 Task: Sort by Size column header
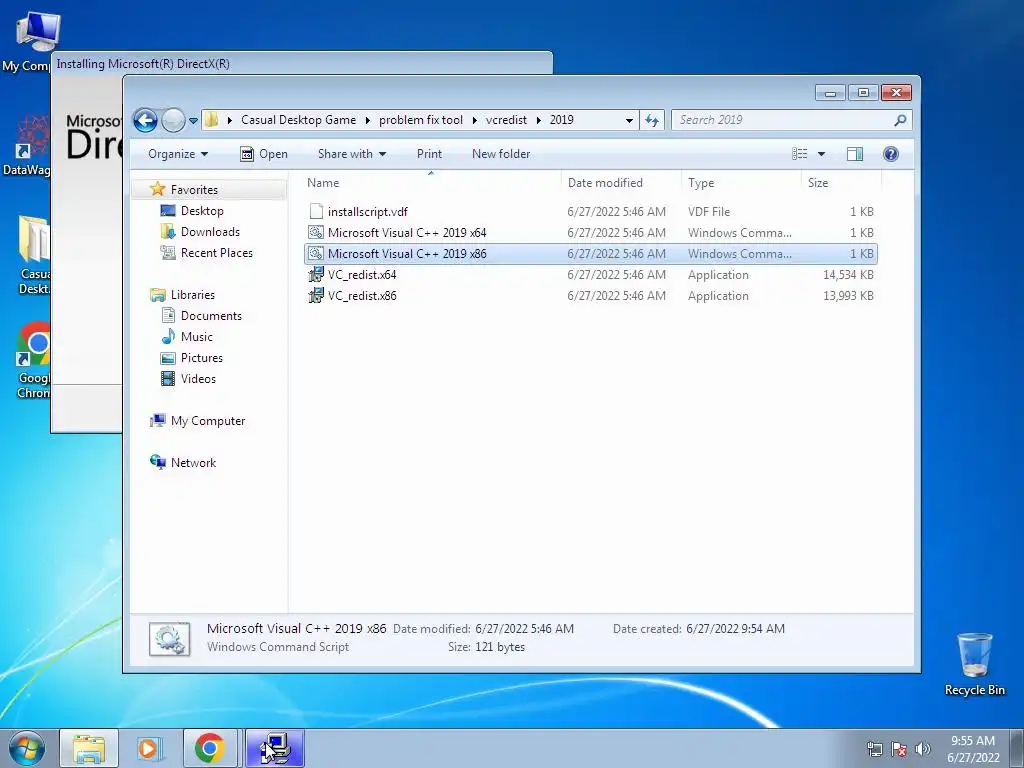pyautogui.click(x=841, y=183)
